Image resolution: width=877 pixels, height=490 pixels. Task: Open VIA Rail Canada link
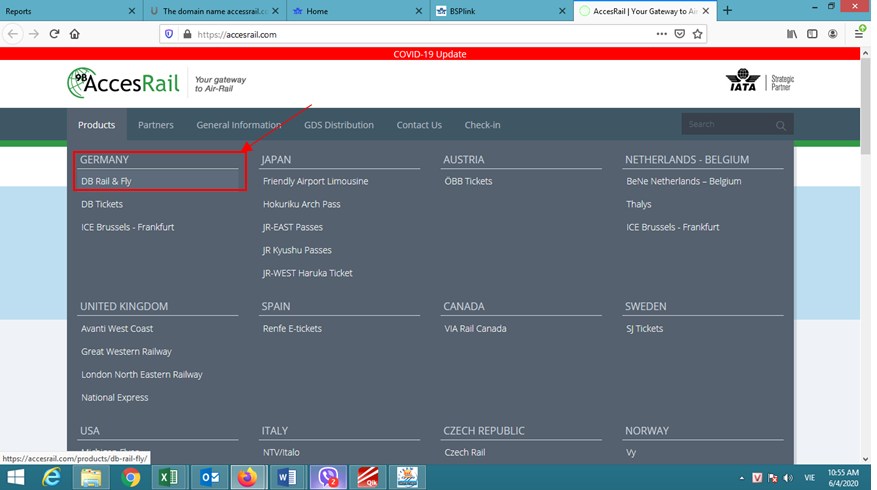pyautogui.click(x=475, y=328)
